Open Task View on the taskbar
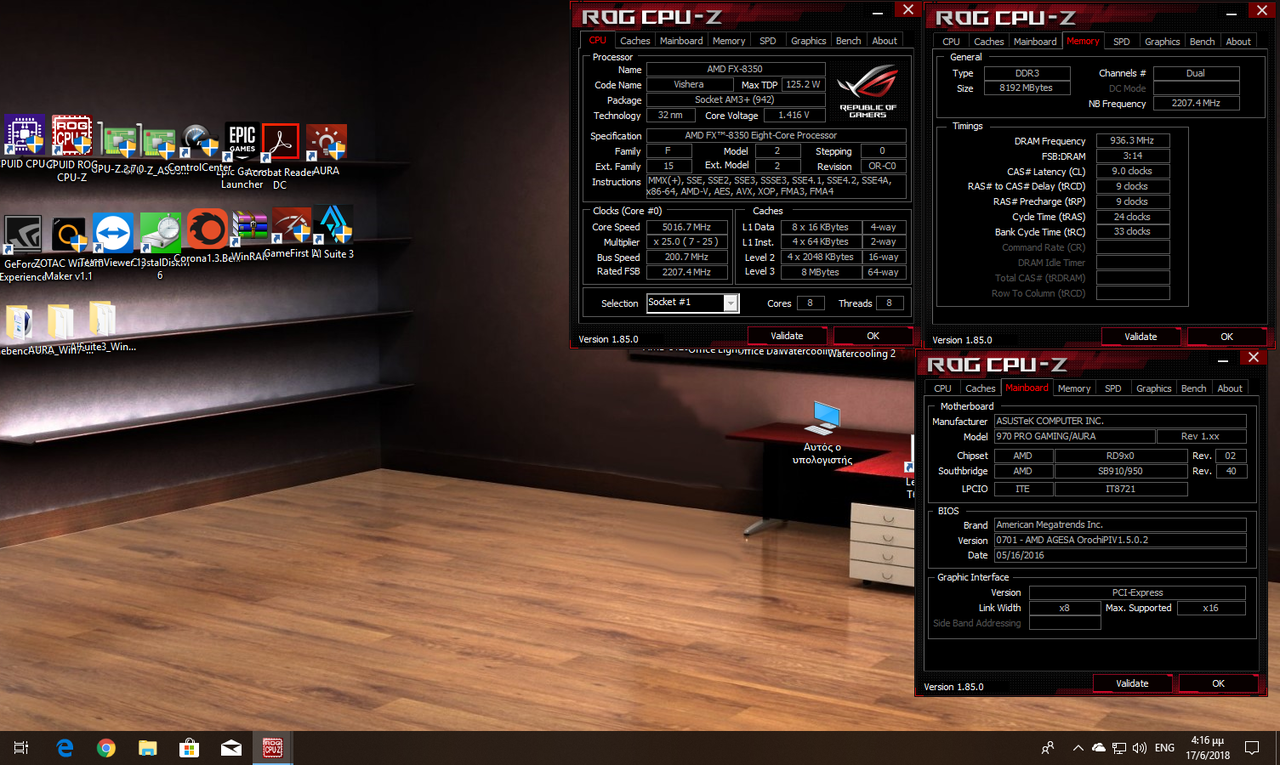Viewport: 1280px width, 765px height. pos(21,748)
